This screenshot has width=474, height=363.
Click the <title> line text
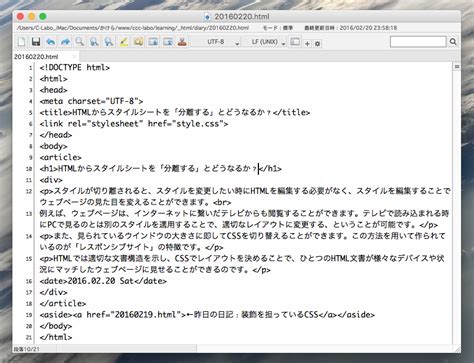coord(175,113)
